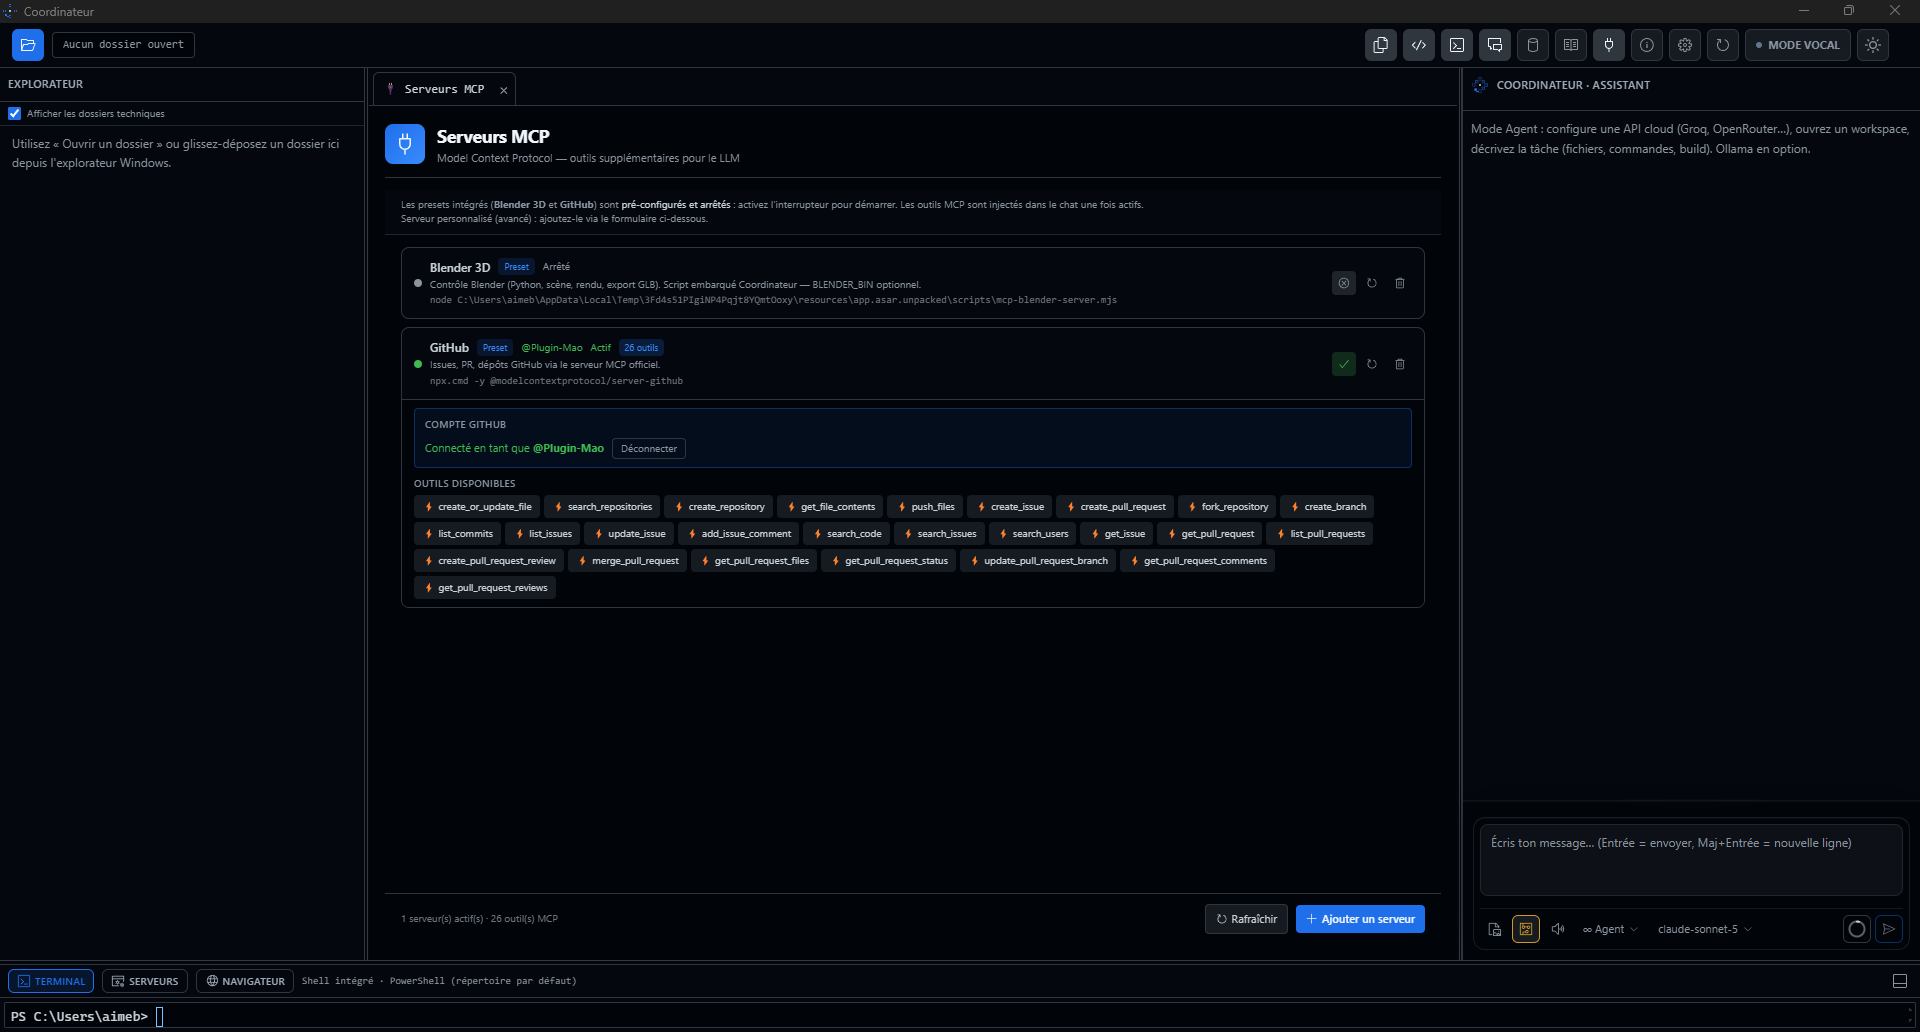Viewport: 1920px width, 1032px height.
Task: Select the create_pull_request tool chip
Action: 1115,507
